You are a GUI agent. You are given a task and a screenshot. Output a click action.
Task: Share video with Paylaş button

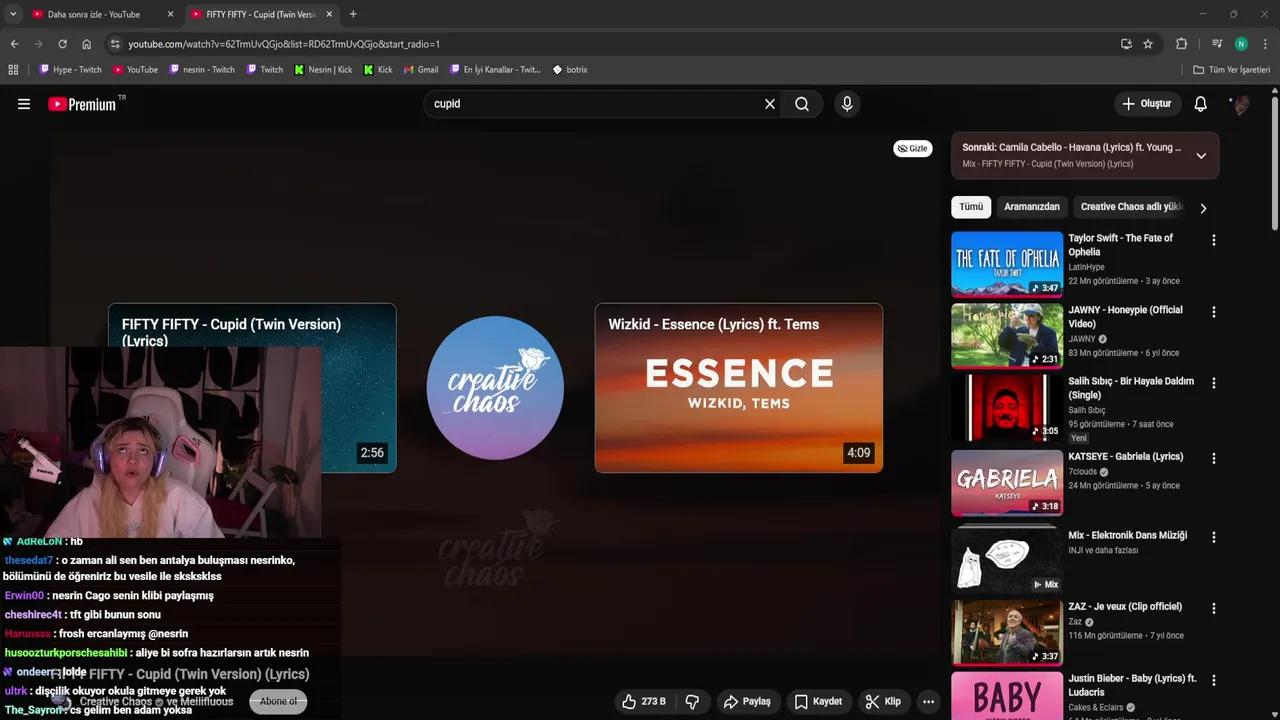747,702
